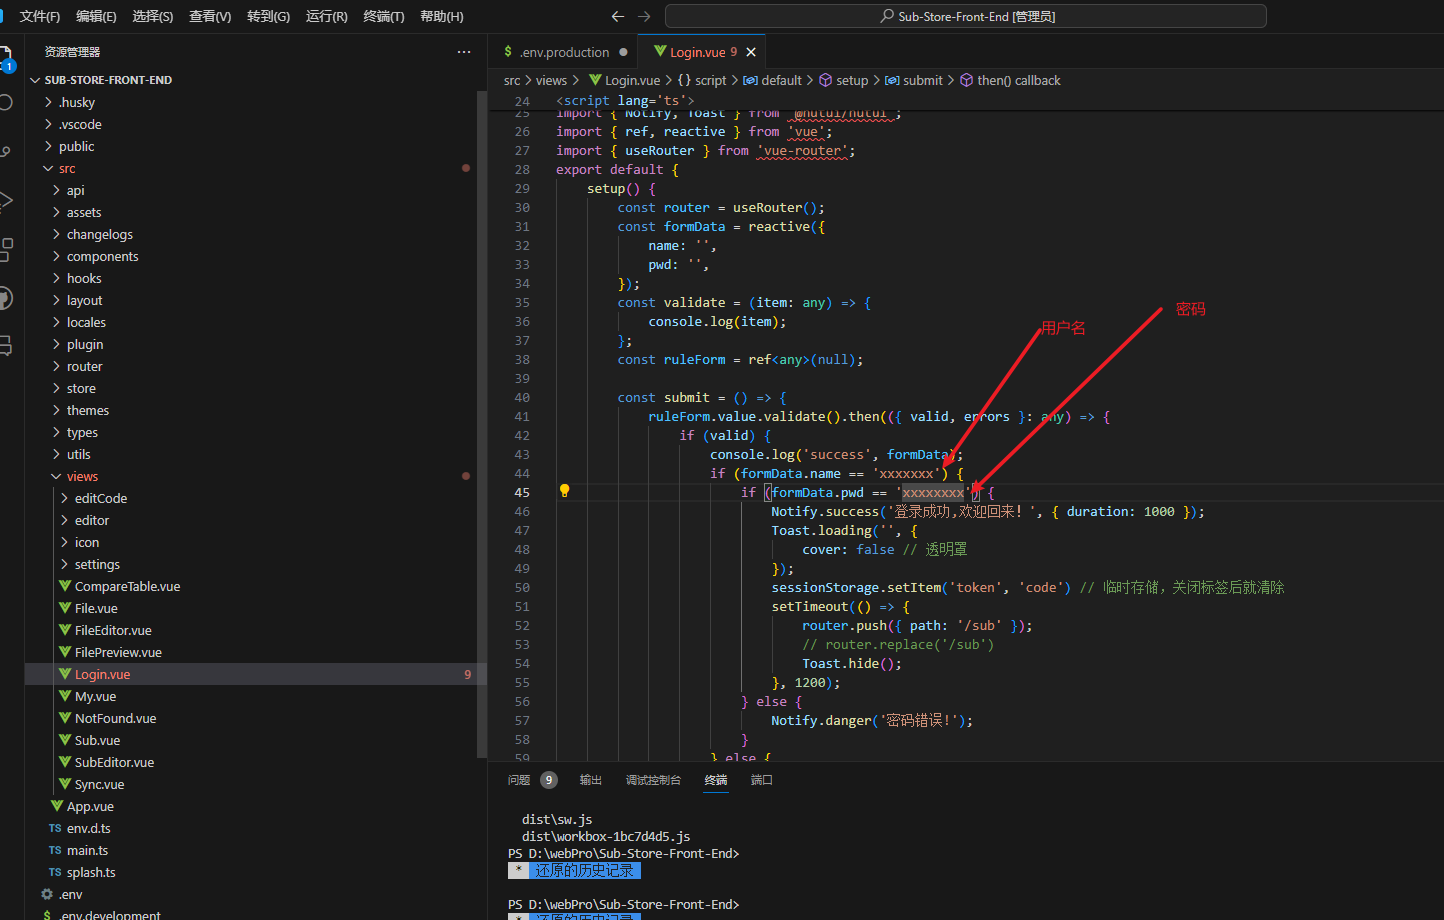The image size is (1444, 920).
Task: Open My.vue in explorer
Action: tap(95, 696)
